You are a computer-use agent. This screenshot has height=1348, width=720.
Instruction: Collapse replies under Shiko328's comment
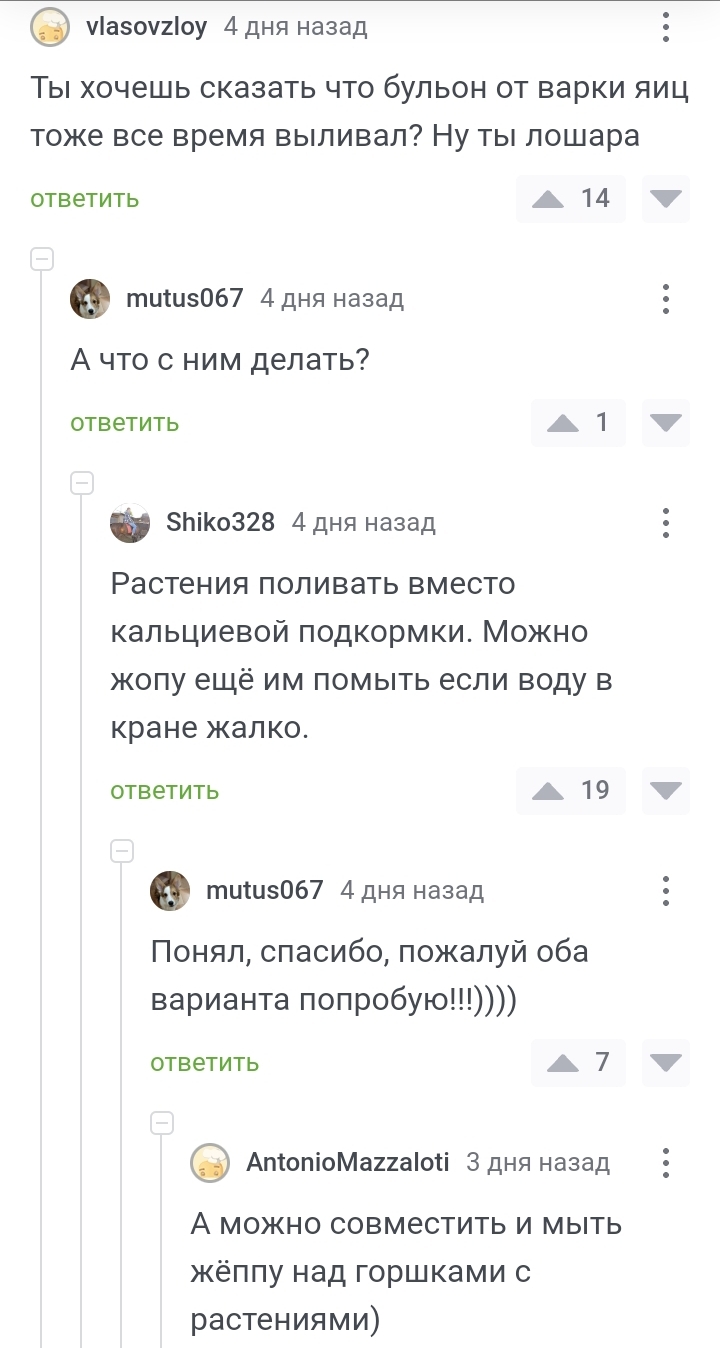click(122, 852)
